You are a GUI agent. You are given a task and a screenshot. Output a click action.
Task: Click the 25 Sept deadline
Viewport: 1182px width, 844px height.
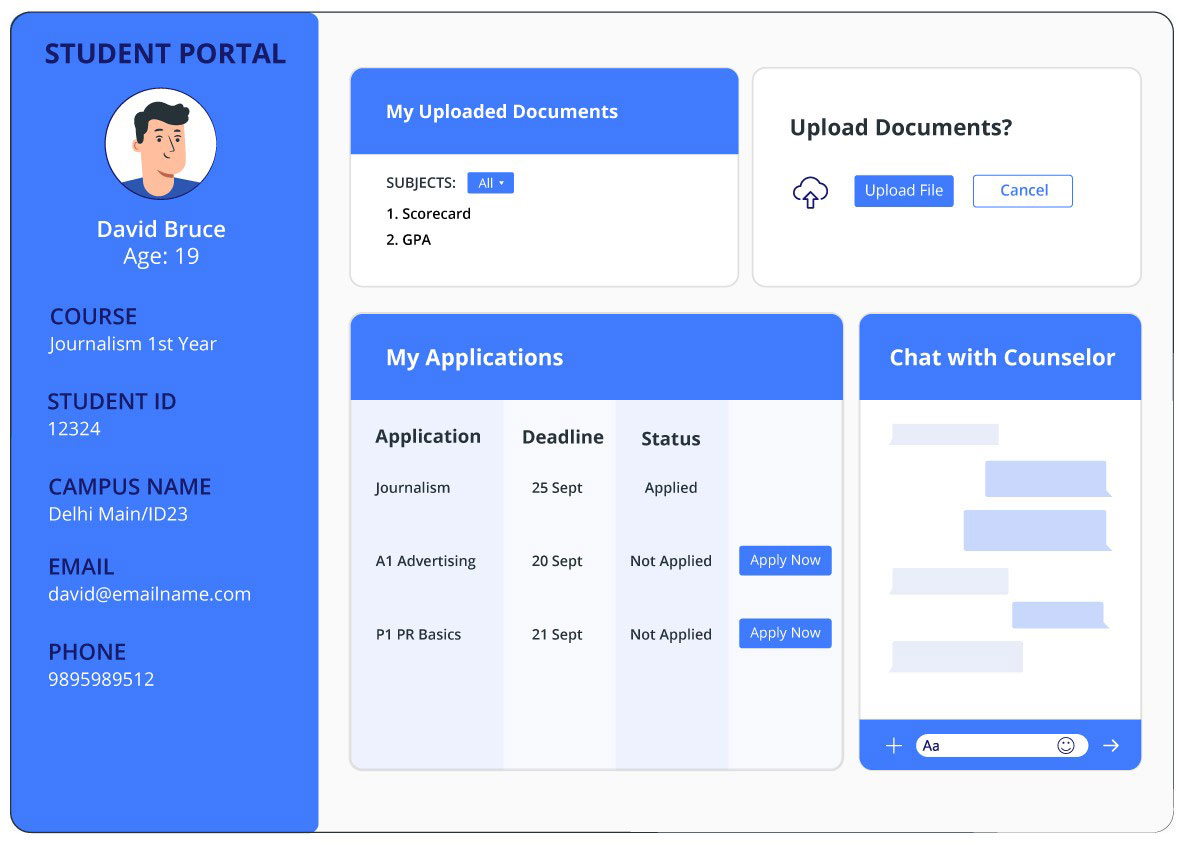click(557, 488)
